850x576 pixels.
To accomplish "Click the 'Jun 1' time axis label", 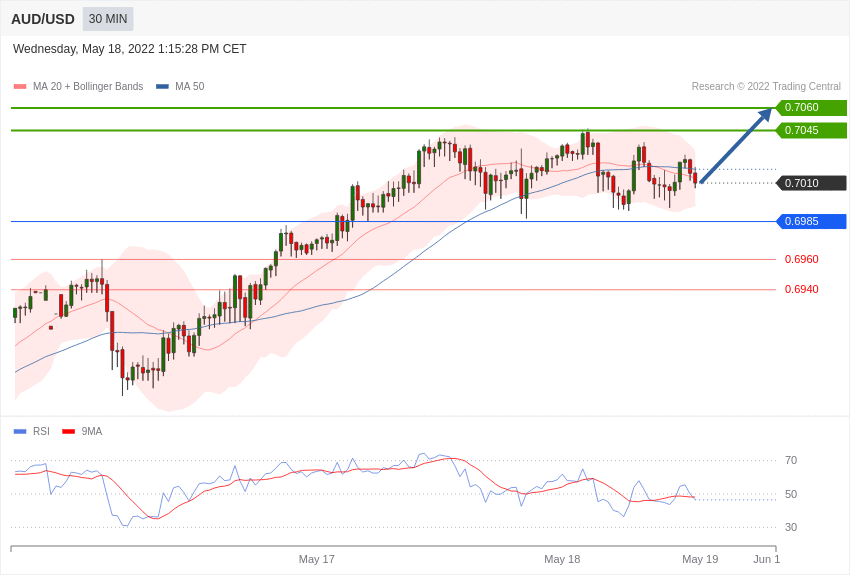I will 766,559.
